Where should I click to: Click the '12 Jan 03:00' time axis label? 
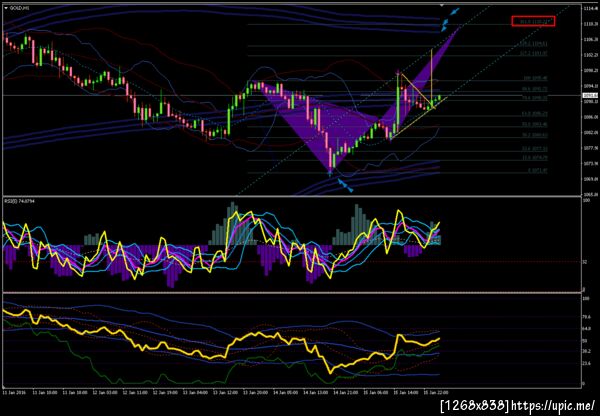click(x=104, y=393)
